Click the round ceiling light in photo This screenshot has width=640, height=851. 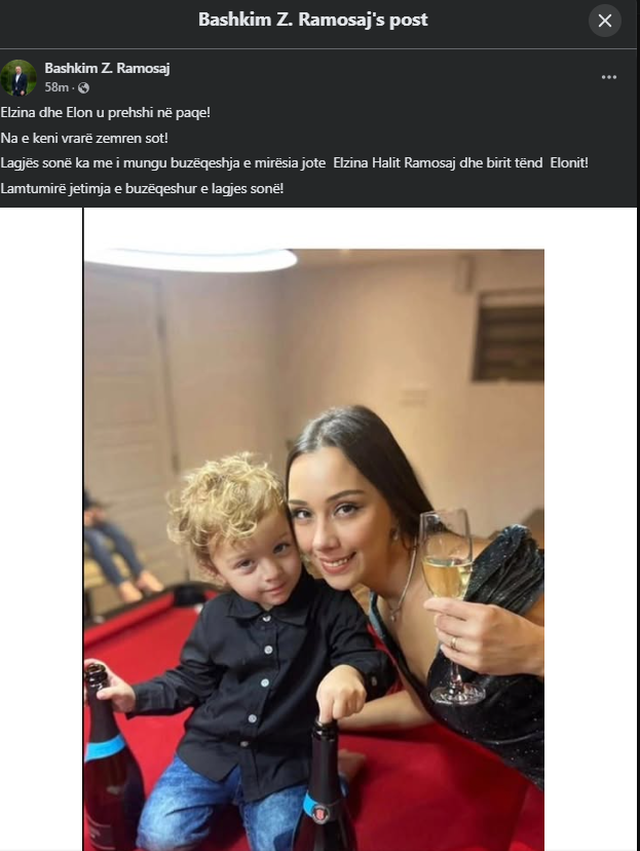192,259
